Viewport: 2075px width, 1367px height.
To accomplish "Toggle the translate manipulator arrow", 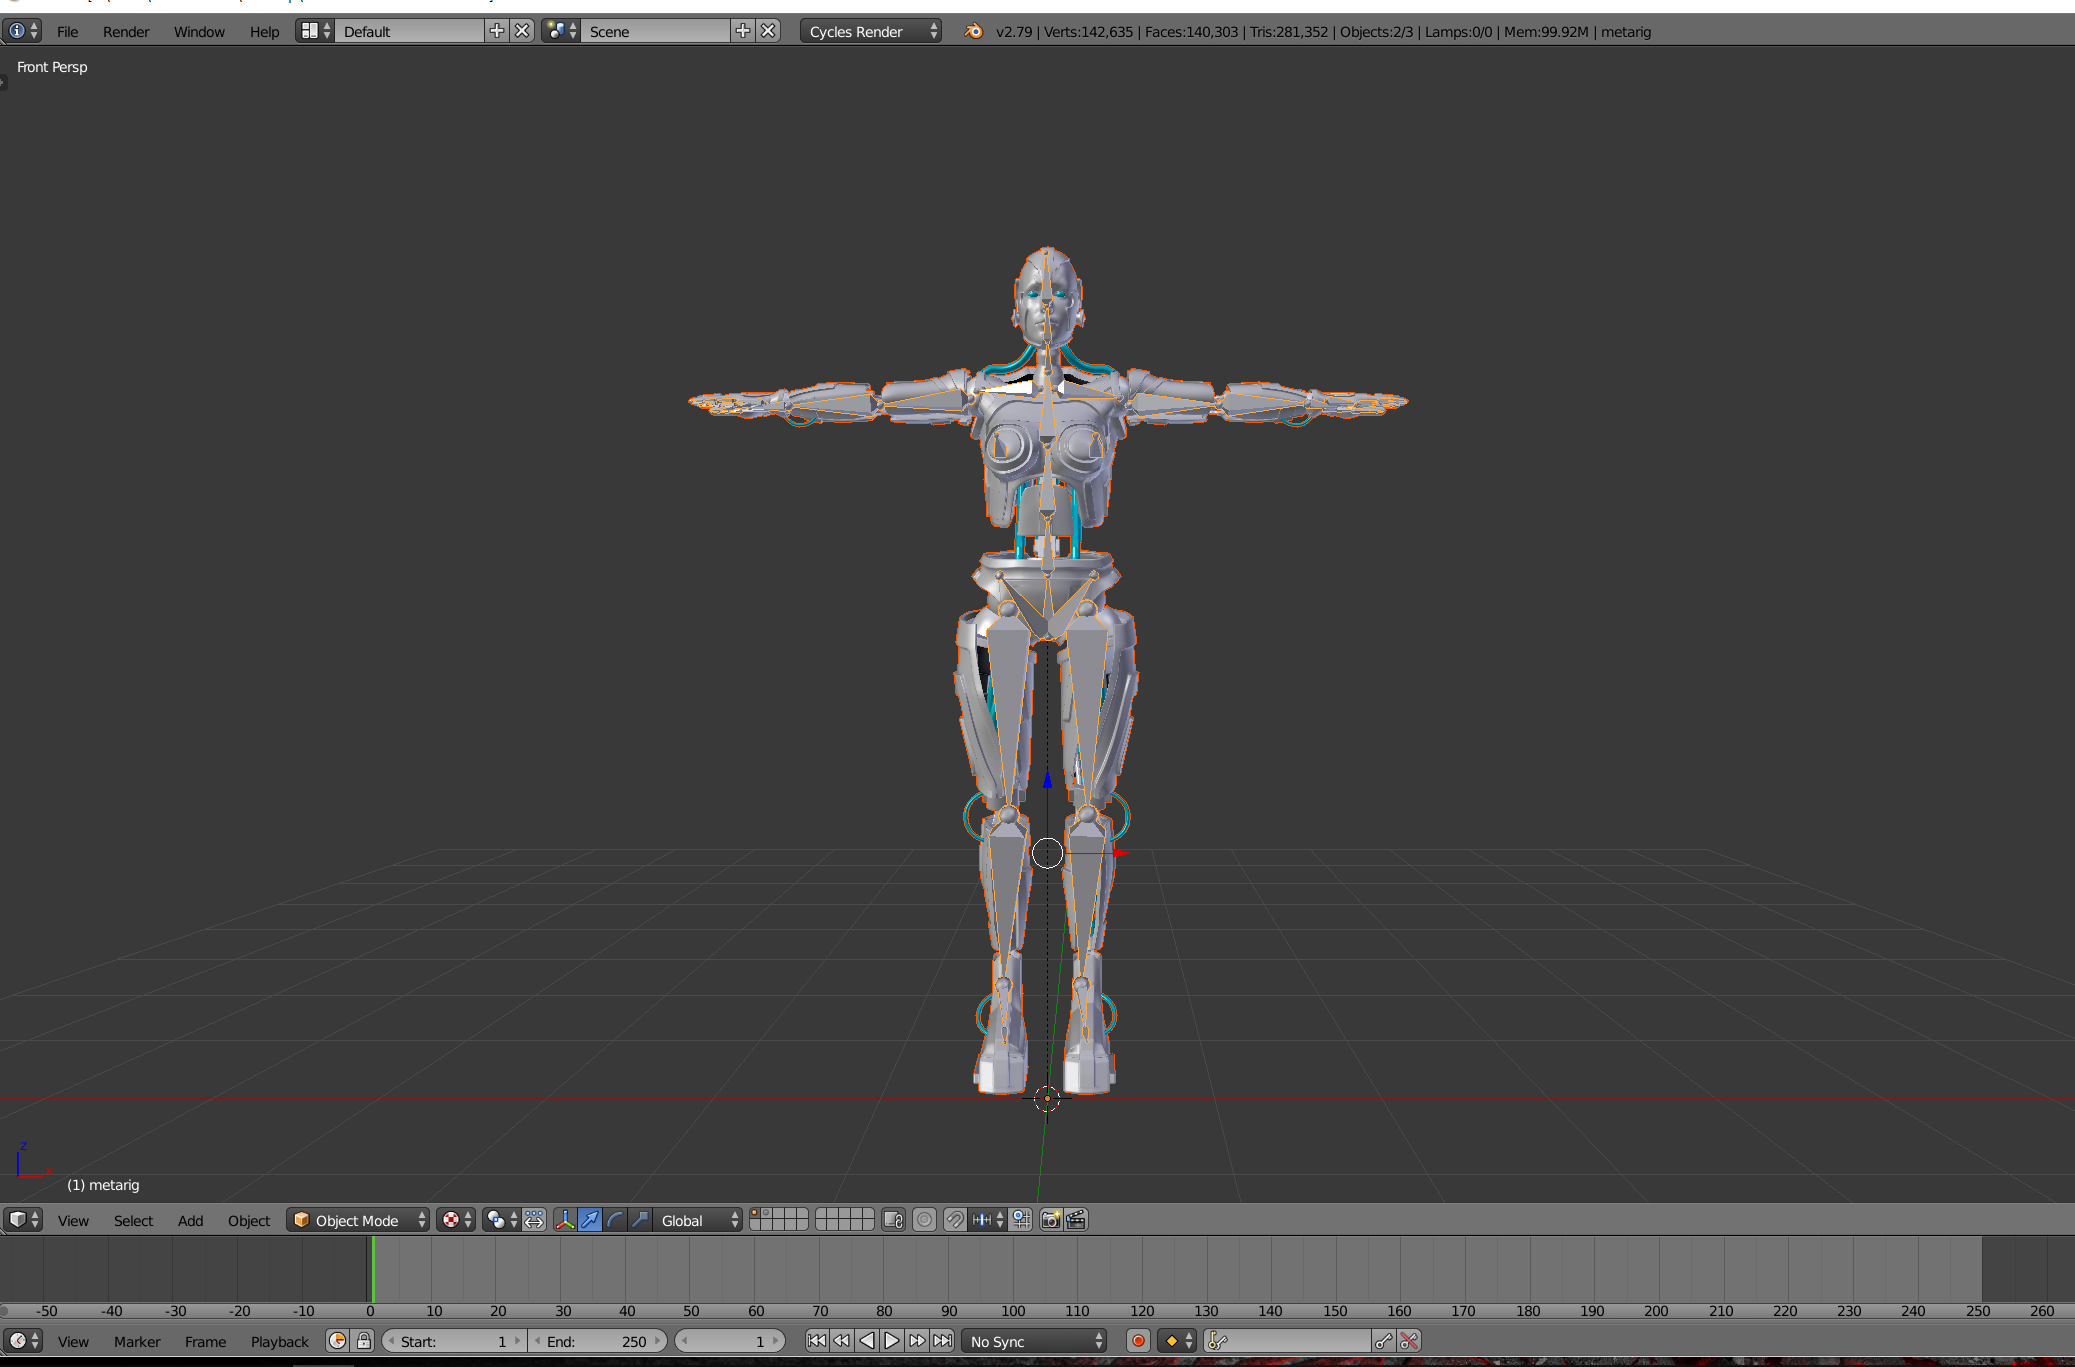I will 590,1220.
